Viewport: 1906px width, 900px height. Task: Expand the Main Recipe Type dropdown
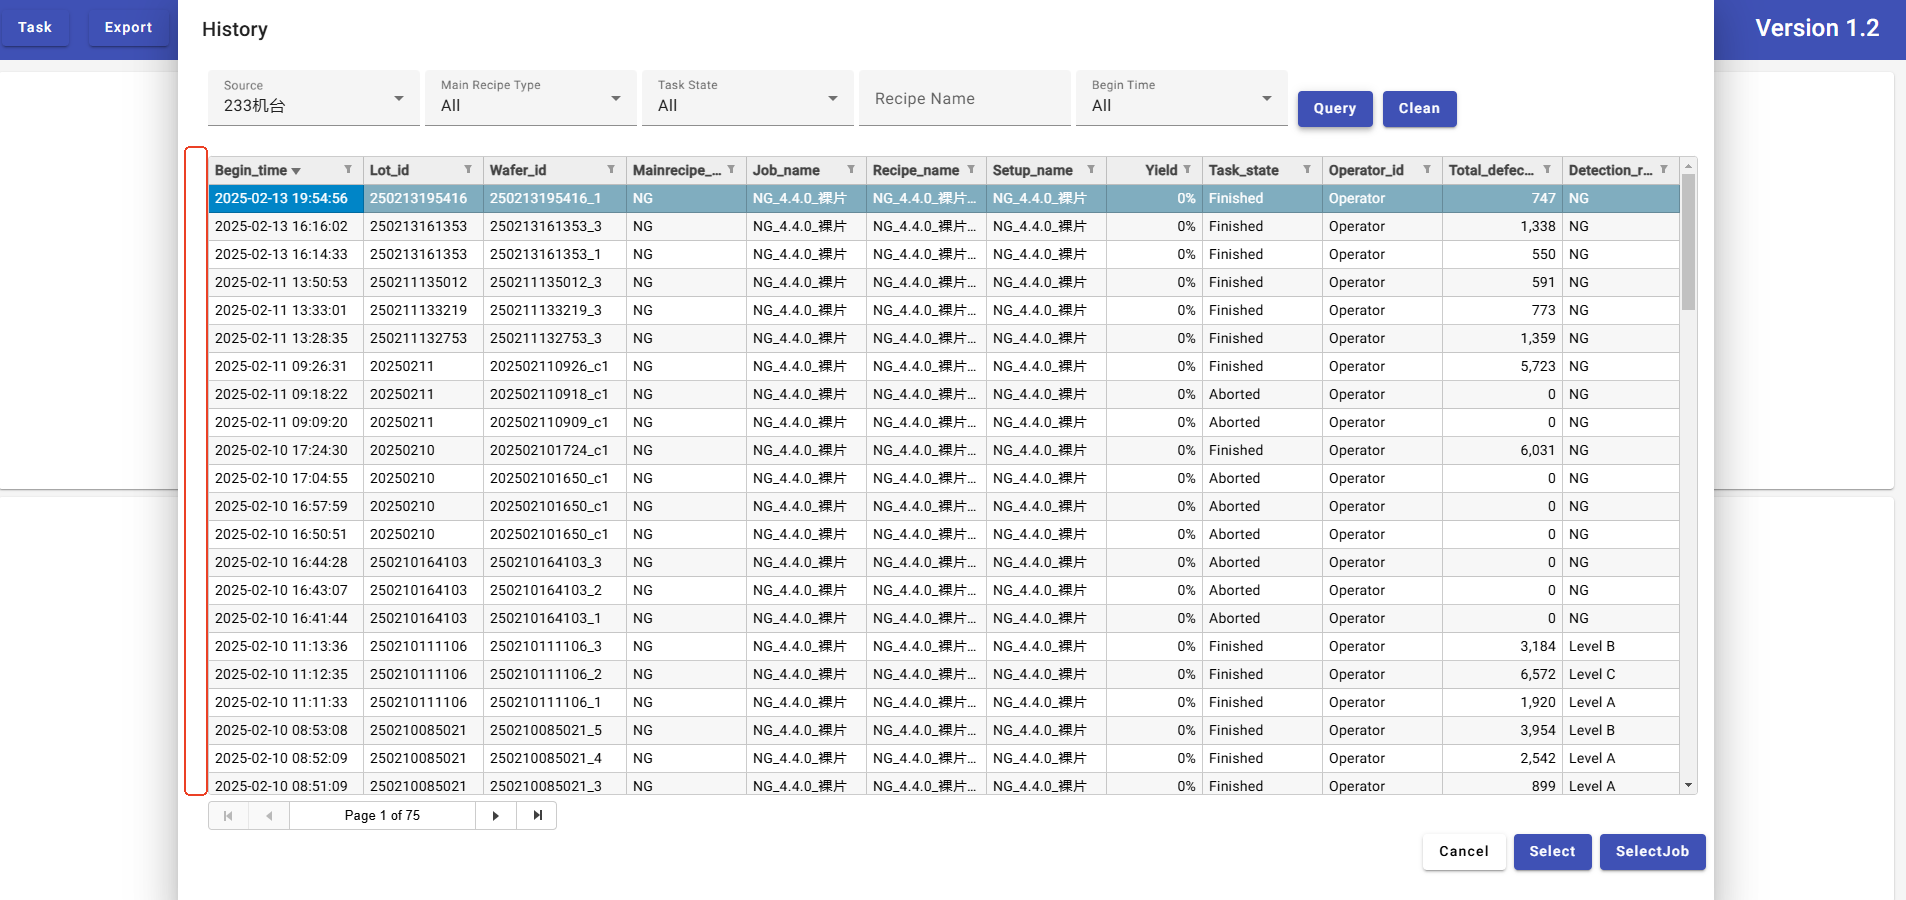click(x=531, y=98)
